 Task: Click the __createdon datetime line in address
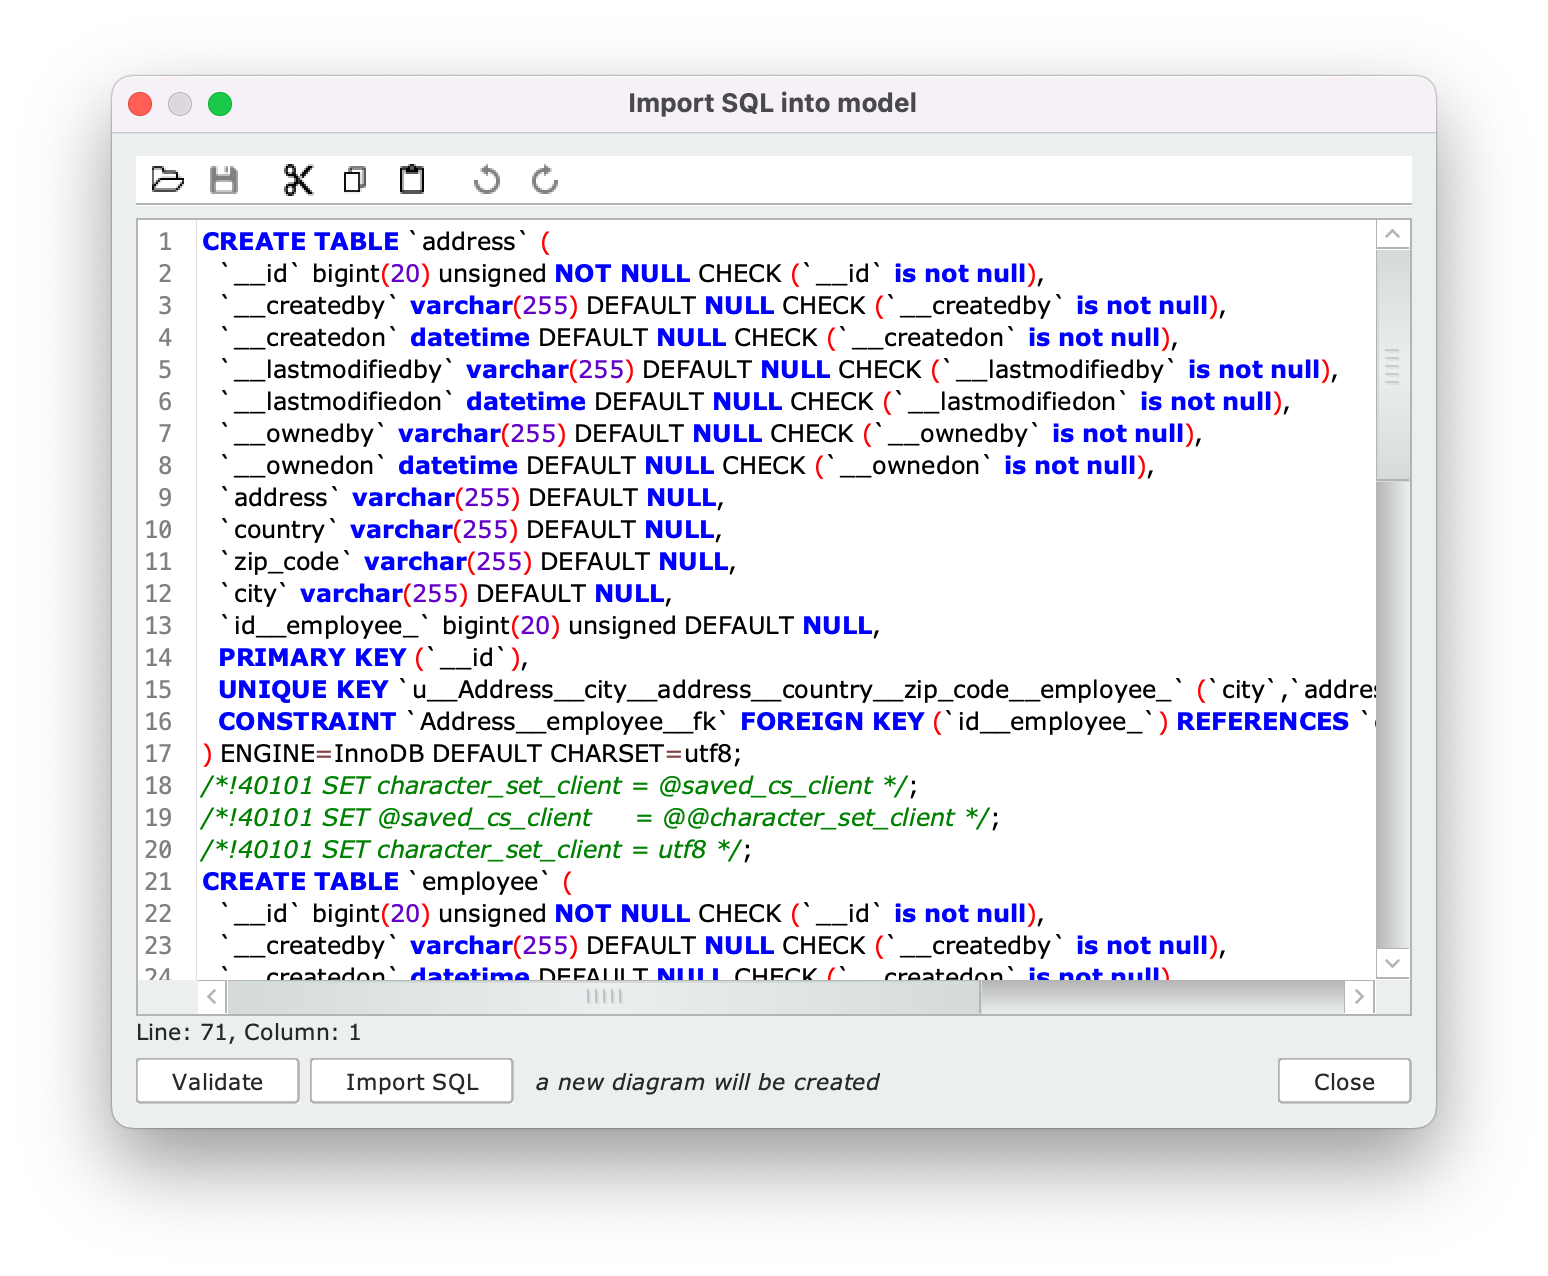click(x=698, y=338)
